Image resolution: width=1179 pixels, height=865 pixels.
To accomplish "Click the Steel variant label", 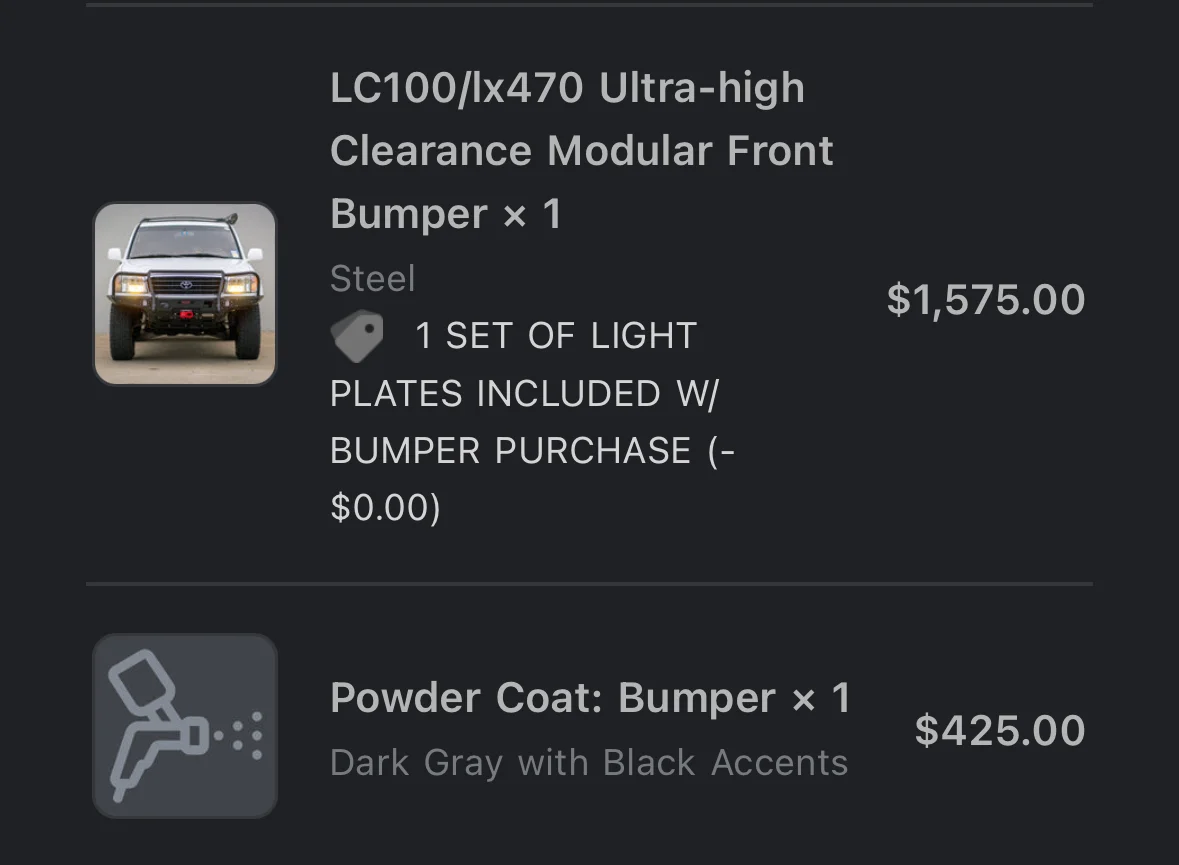I will tap(372, 279).
